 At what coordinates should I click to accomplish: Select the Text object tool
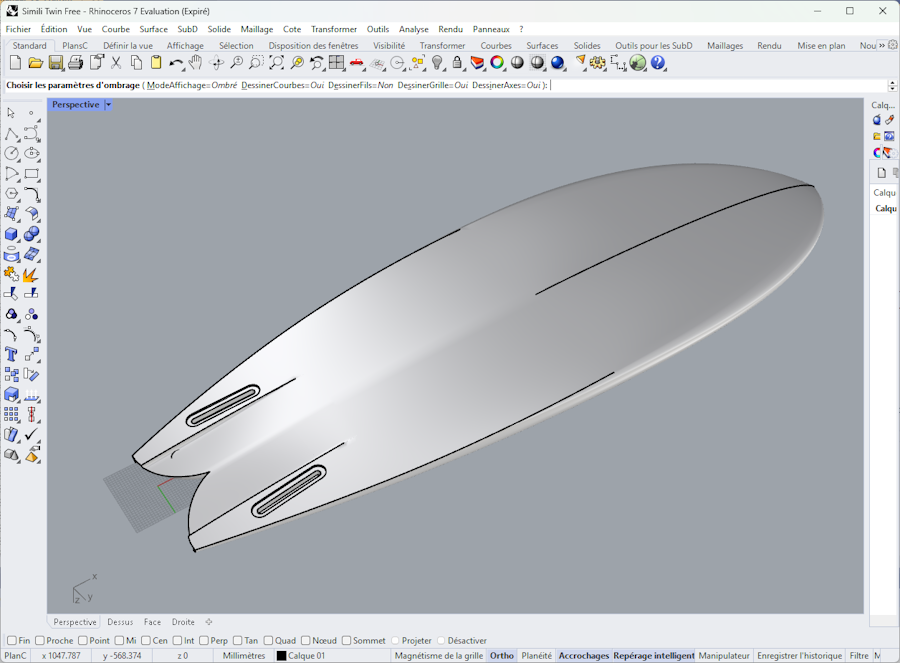12,354
